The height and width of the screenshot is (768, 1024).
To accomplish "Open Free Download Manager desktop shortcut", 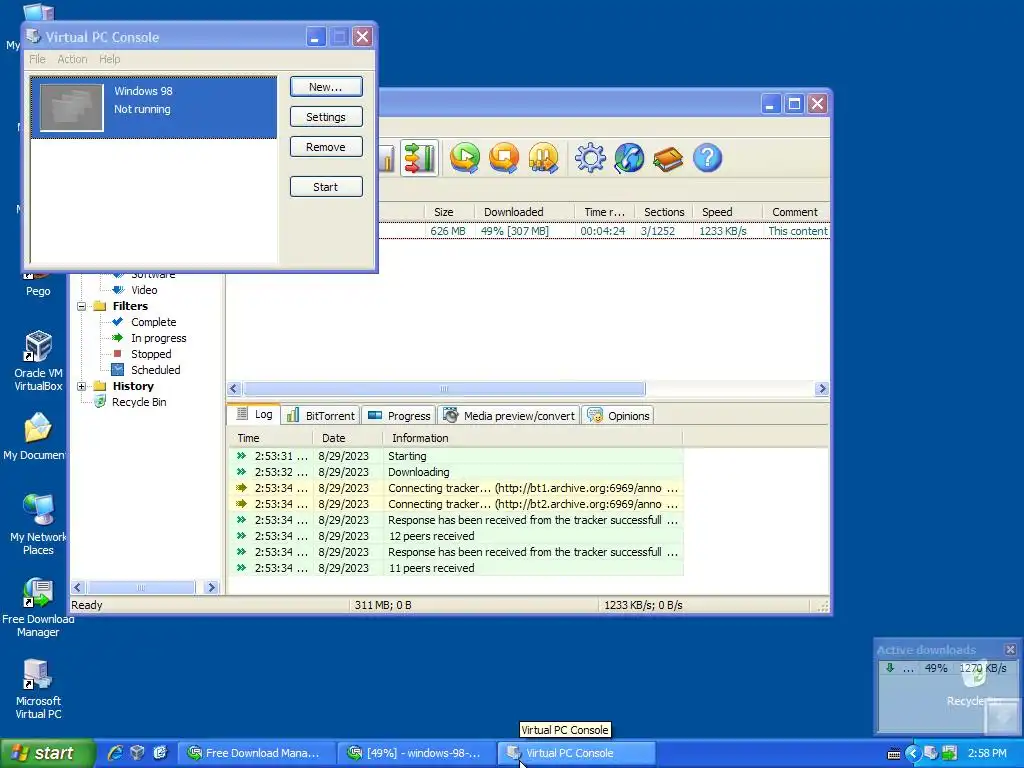I will [38, 607].
